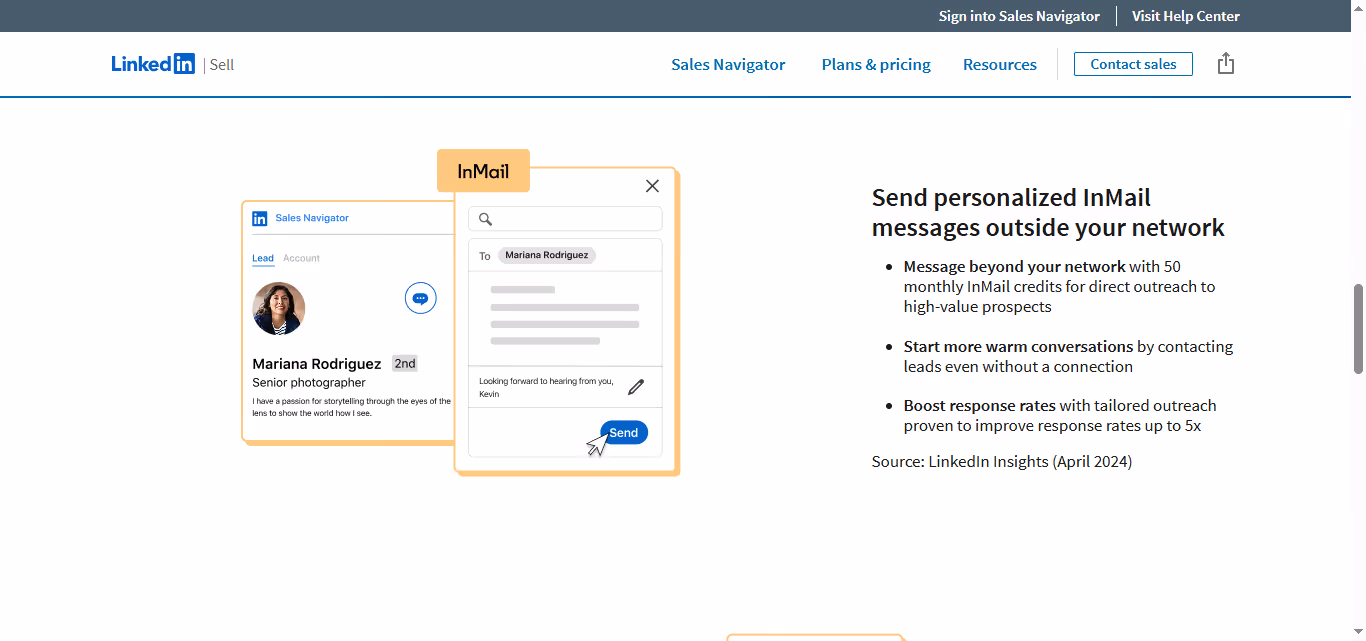Click Mariana Rodriguez profile photo
The height and width of the screenshot is (641, 1366).
(x=279, y=308)
